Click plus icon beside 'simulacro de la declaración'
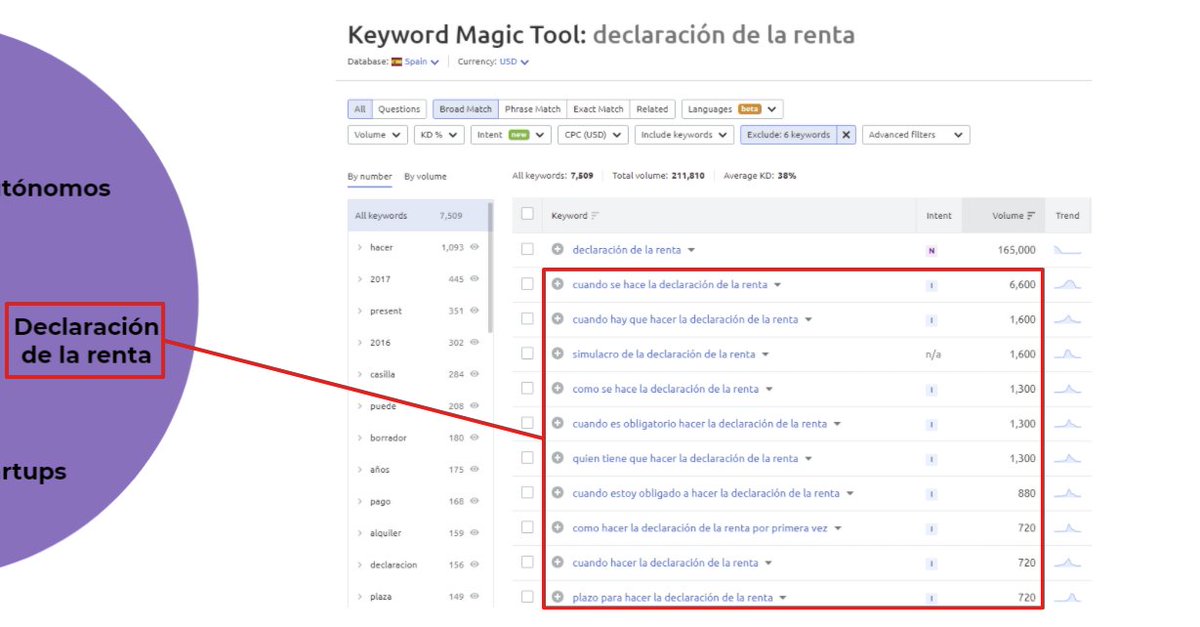Viewport: 1200px width, 627px height. pyautogui.click(x=557, y=354)
